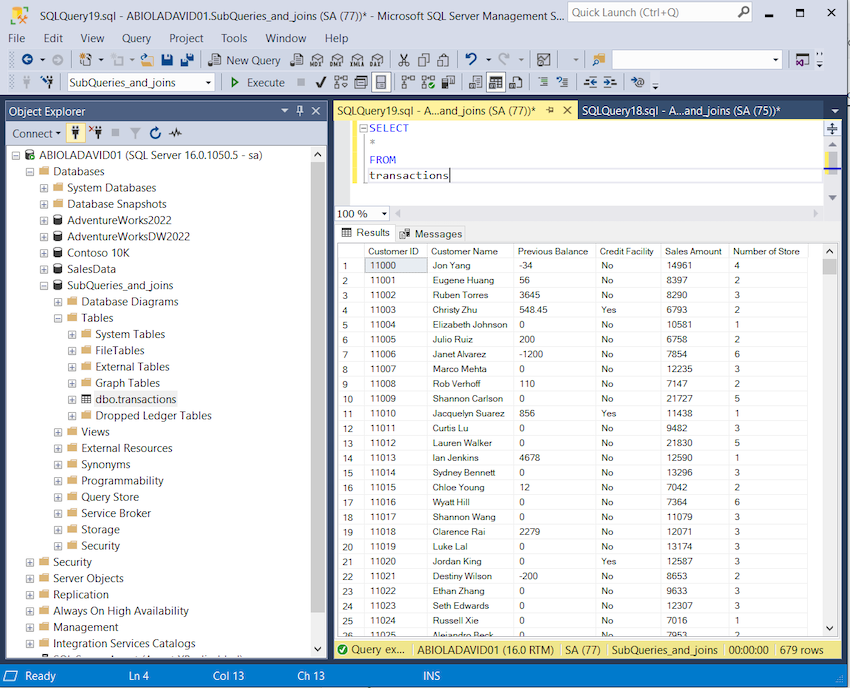Click the Parse checkmark icon

[x=320, y=83]
